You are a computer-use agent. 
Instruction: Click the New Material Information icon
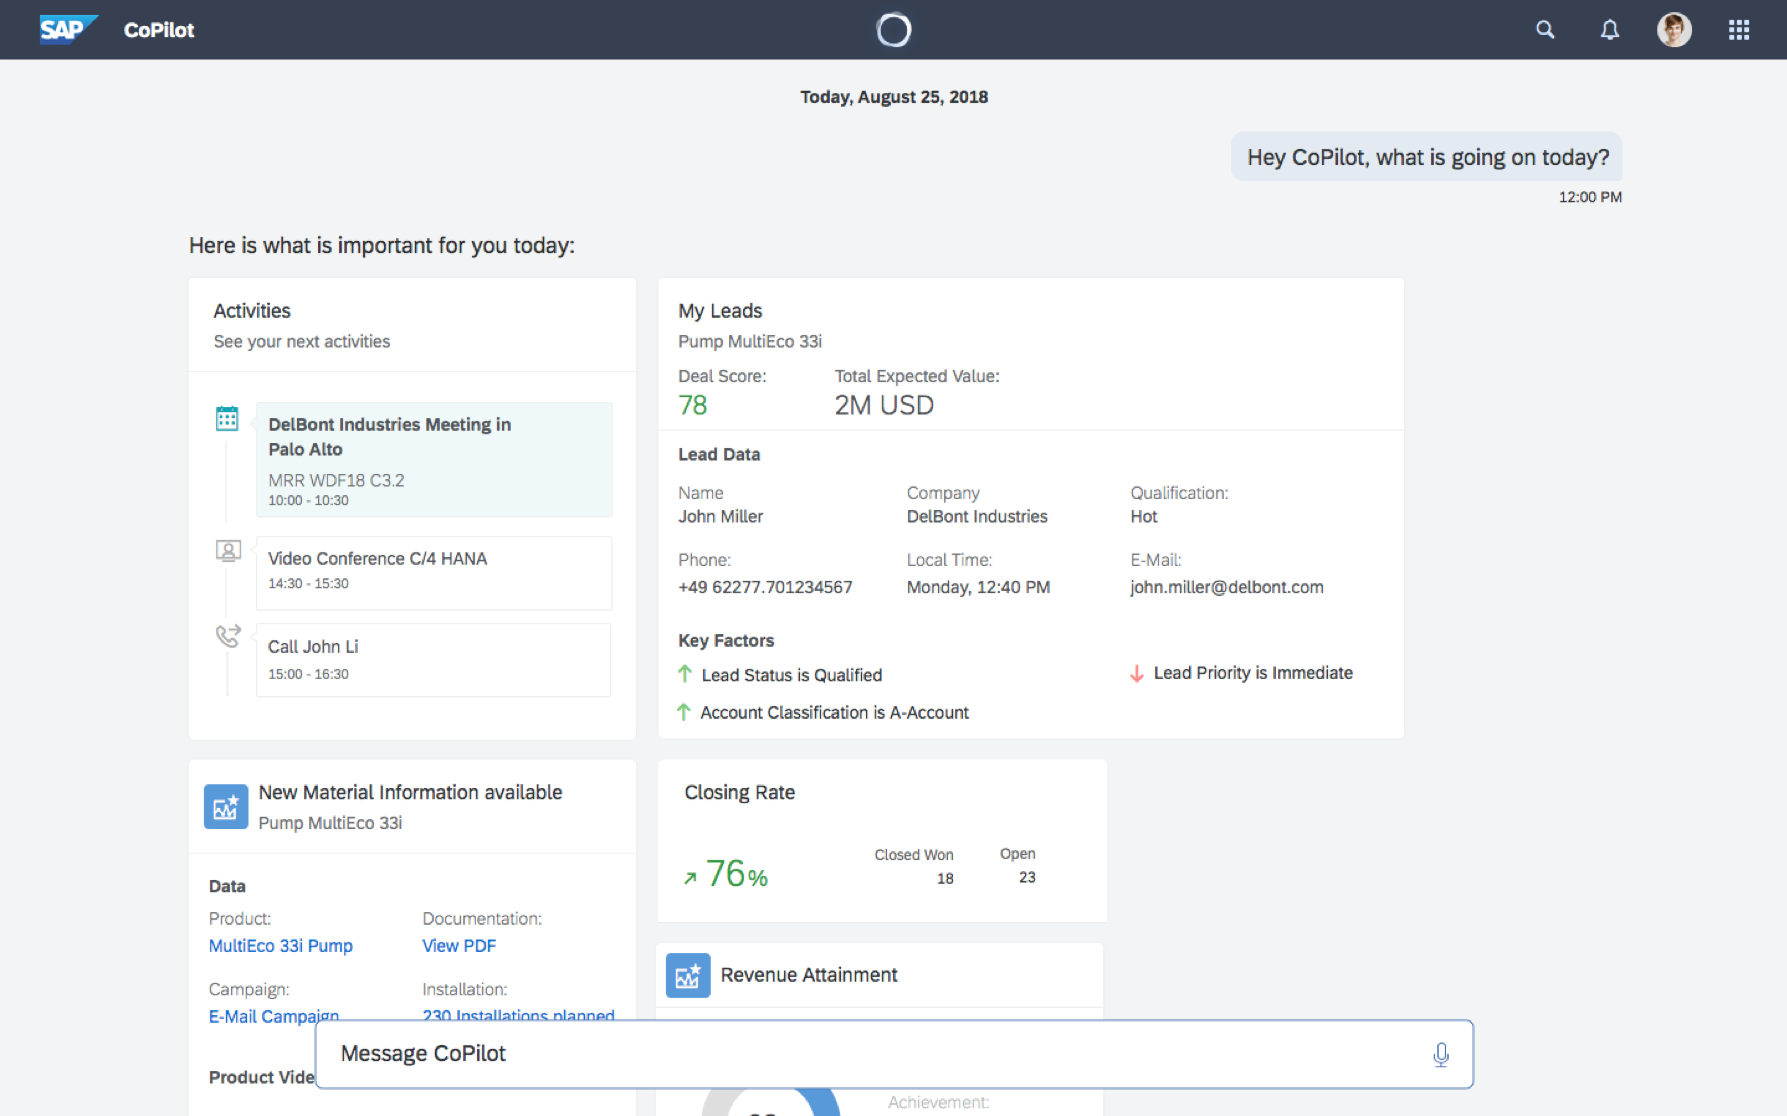226,806
